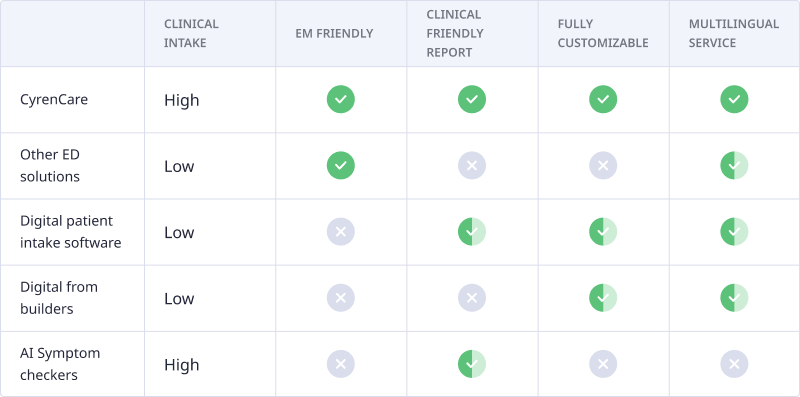800x397 pixels.
Task: Click CyrenCare Multilingual Service checkmark icon
Action: click(x=734, y=100)
